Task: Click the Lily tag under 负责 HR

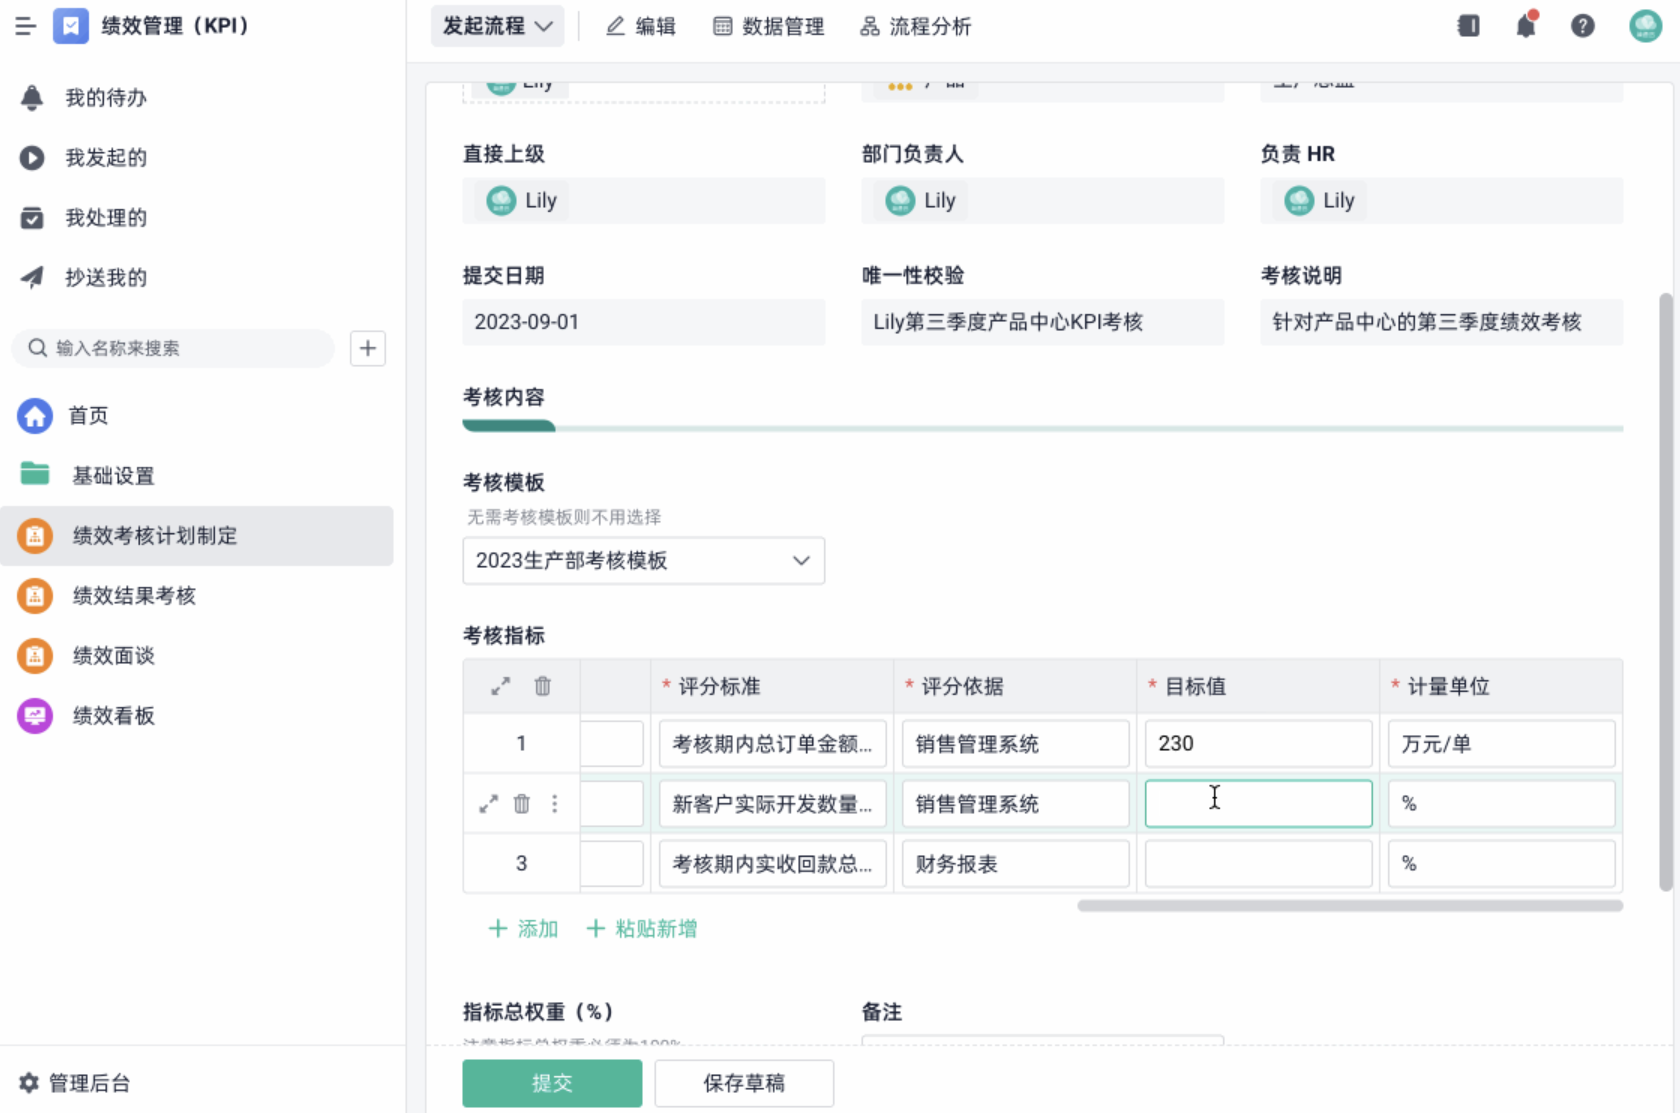Action: click(1320, 200)
